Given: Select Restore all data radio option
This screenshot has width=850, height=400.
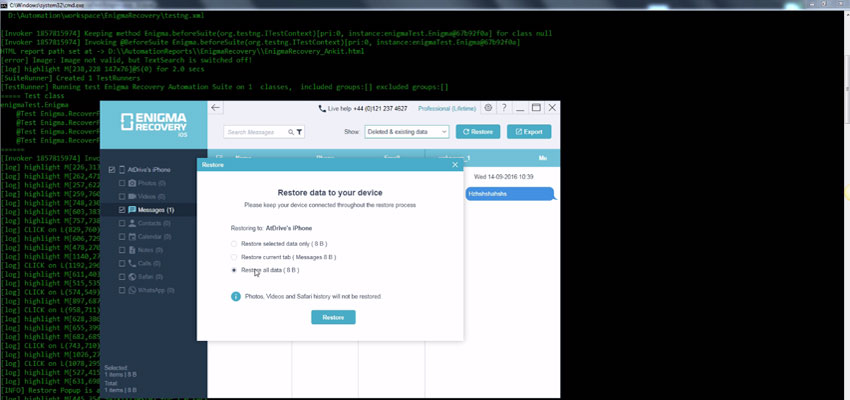Looking at the screenshot, I should [x=234, y=270].
